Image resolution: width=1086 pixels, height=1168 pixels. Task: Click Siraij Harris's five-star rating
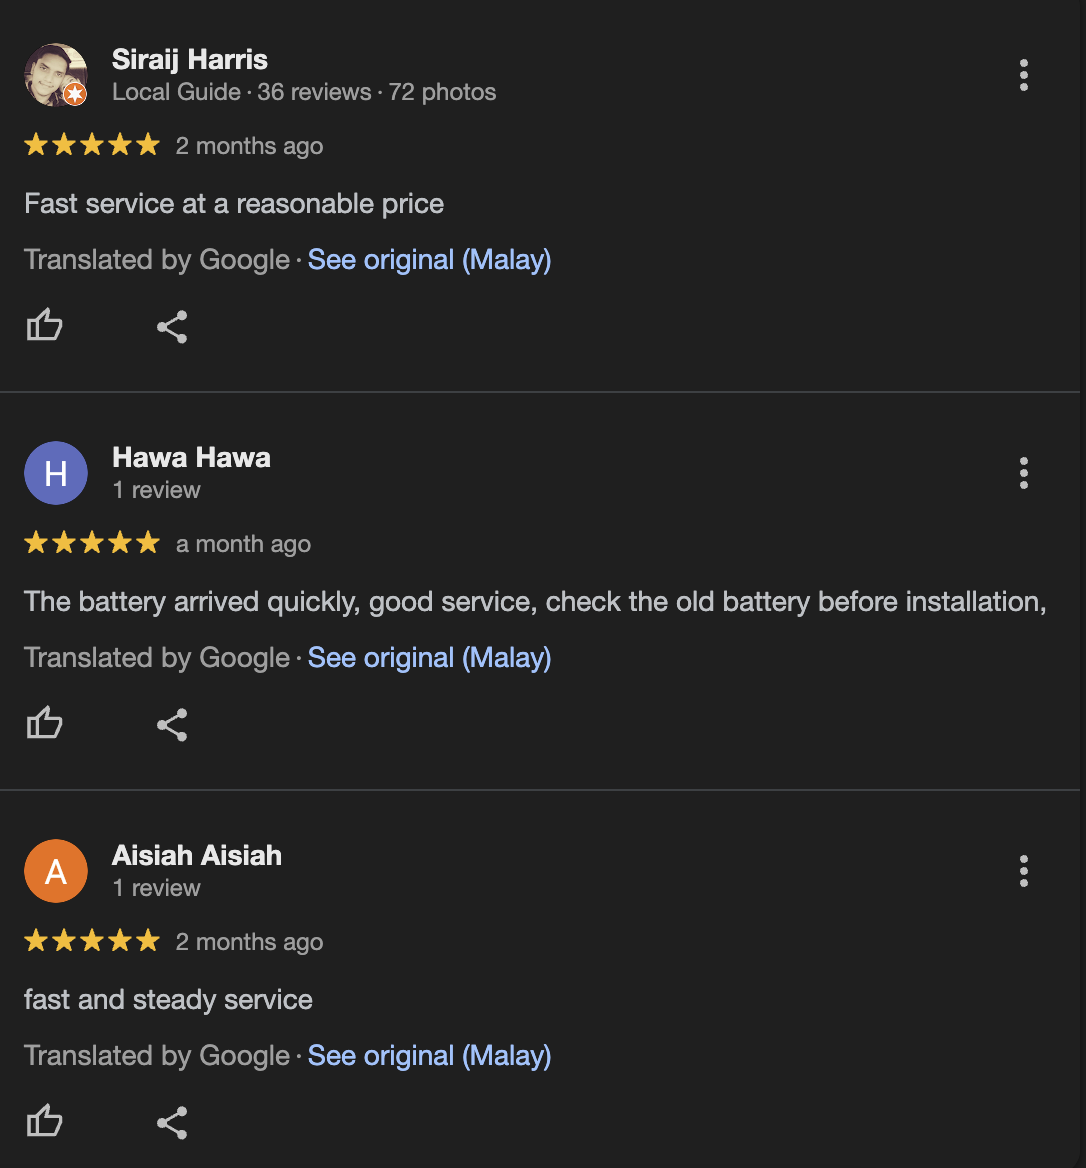coord(92,145)
